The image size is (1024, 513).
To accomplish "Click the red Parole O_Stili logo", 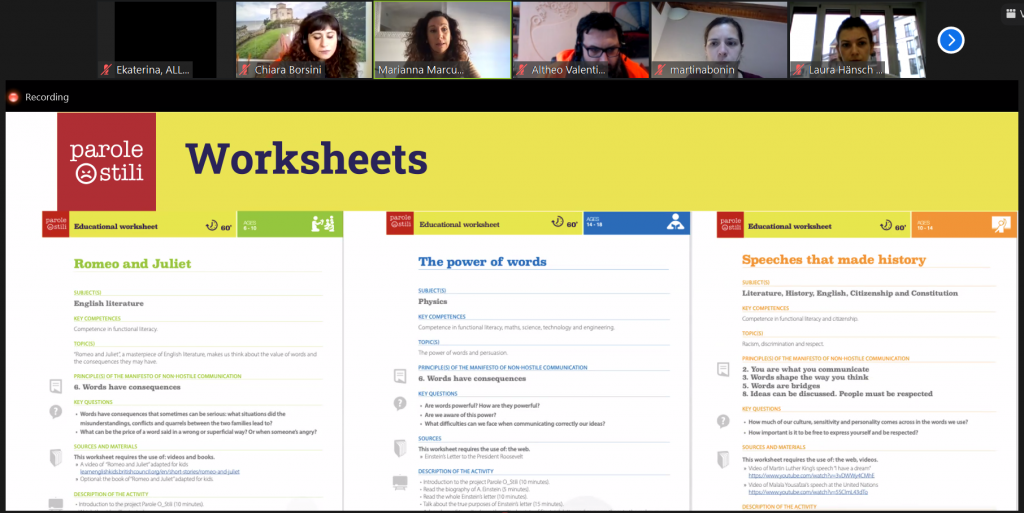I will click(x=106, y=162).
